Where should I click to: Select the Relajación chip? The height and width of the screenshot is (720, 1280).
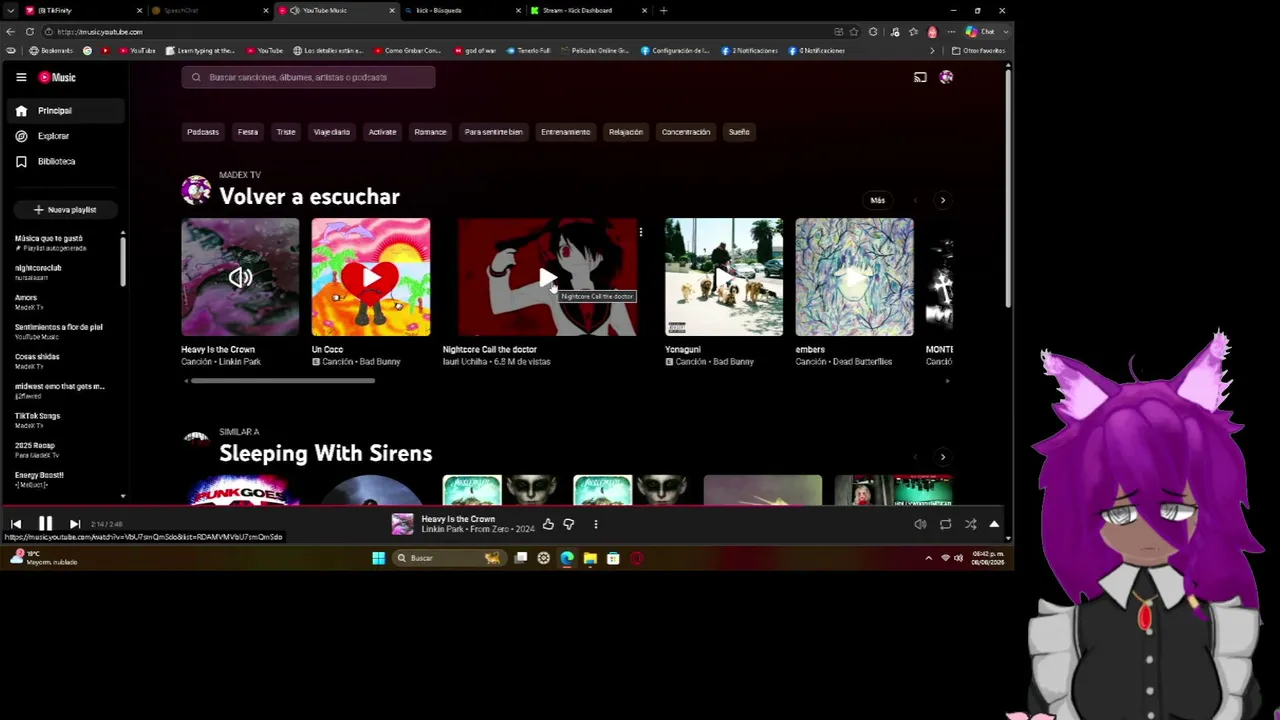626,132
